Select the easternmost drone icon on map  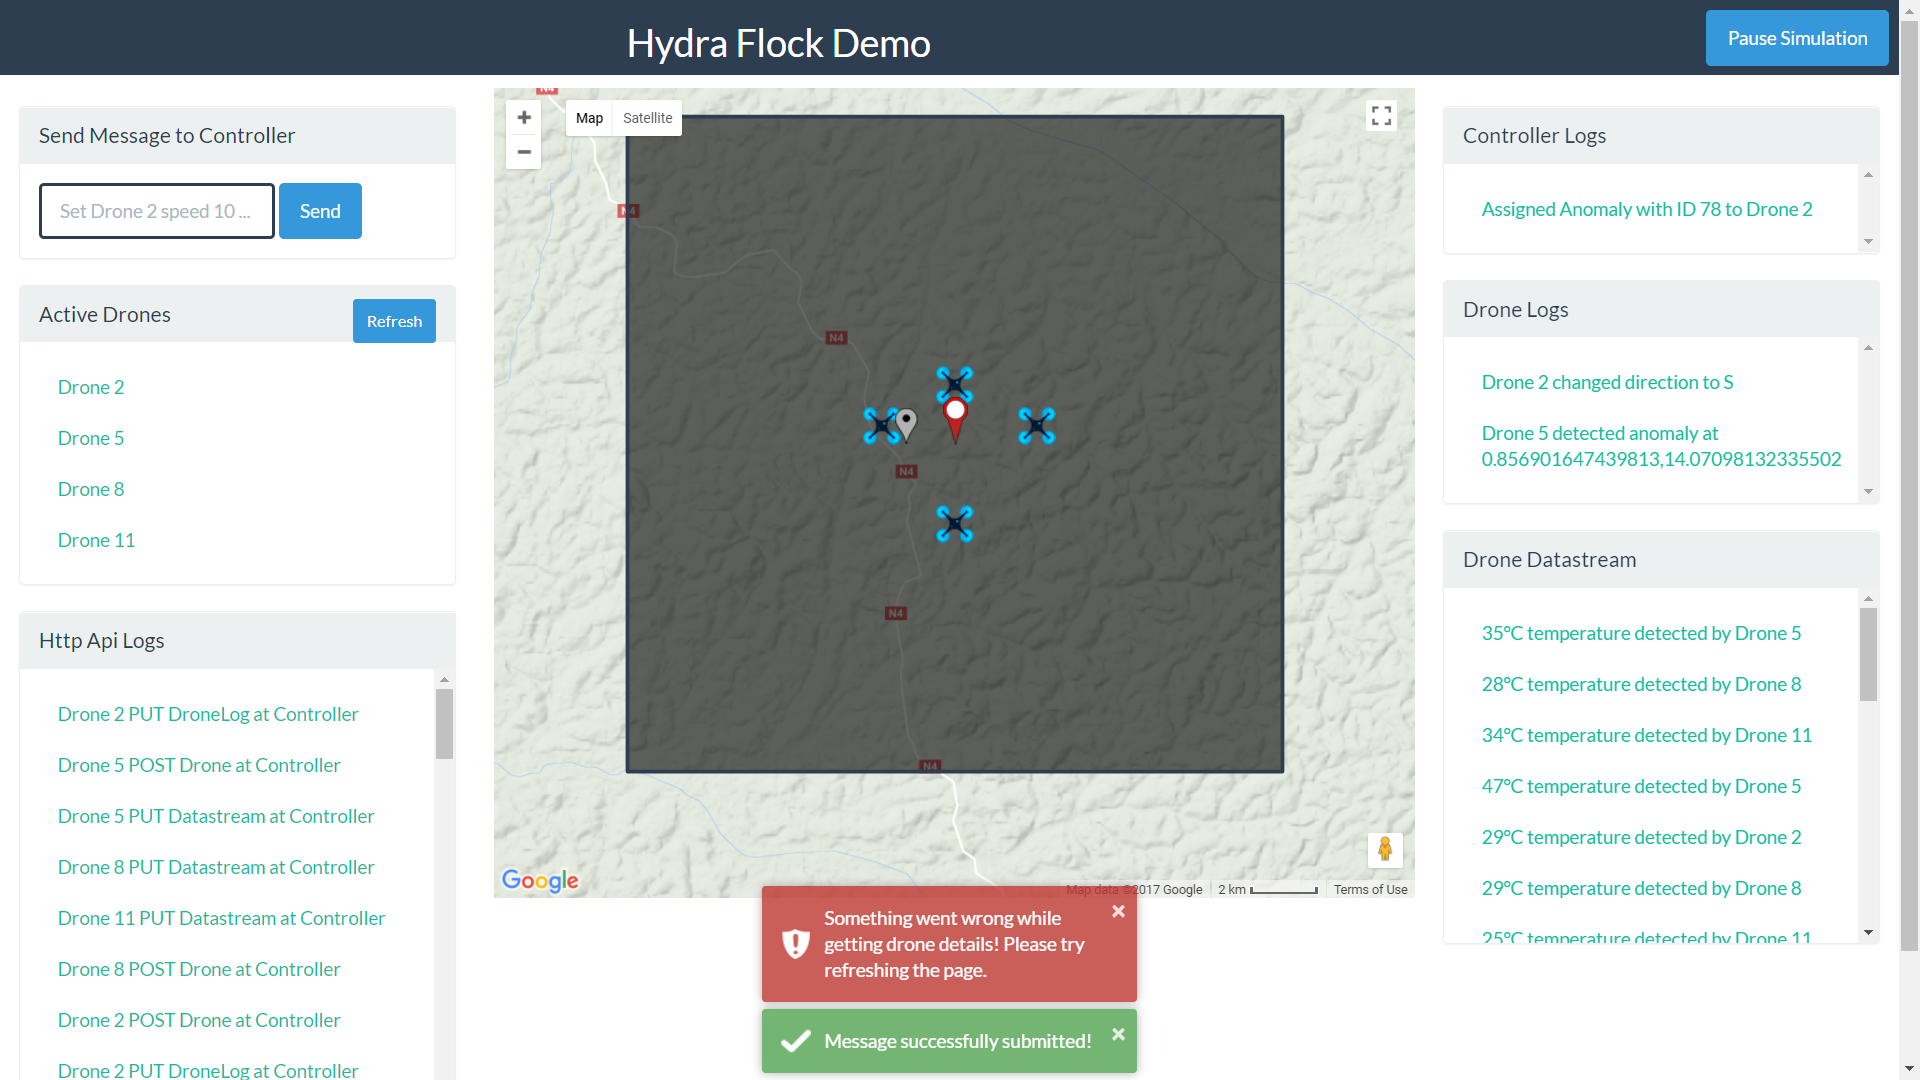(1036, 426)
